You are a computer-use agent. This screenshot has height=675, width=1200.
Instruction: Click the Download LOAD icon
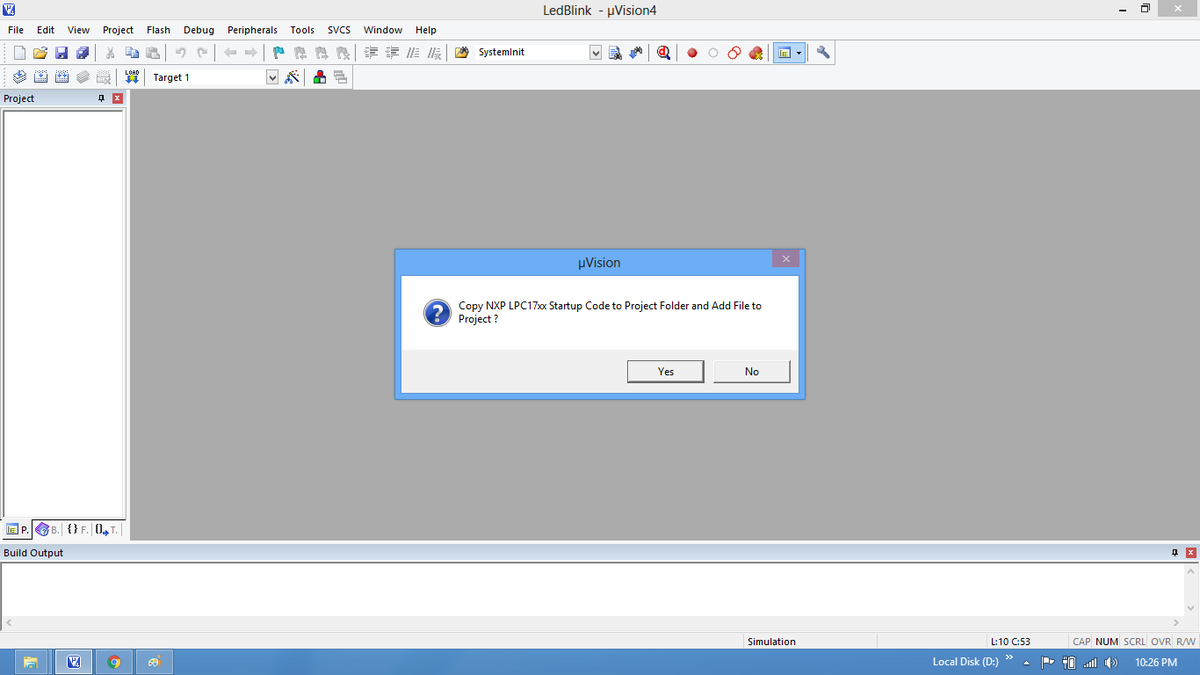click(132, 77)
